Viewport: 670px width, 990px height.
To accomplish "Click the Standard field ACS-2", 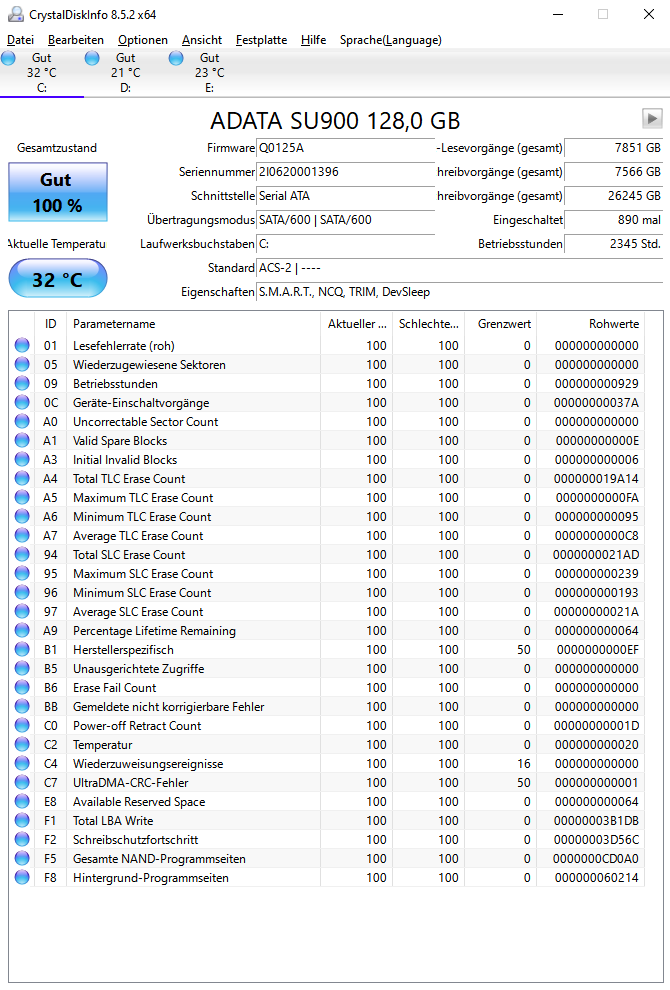I will pyautogui.click(x=459, y=268).
